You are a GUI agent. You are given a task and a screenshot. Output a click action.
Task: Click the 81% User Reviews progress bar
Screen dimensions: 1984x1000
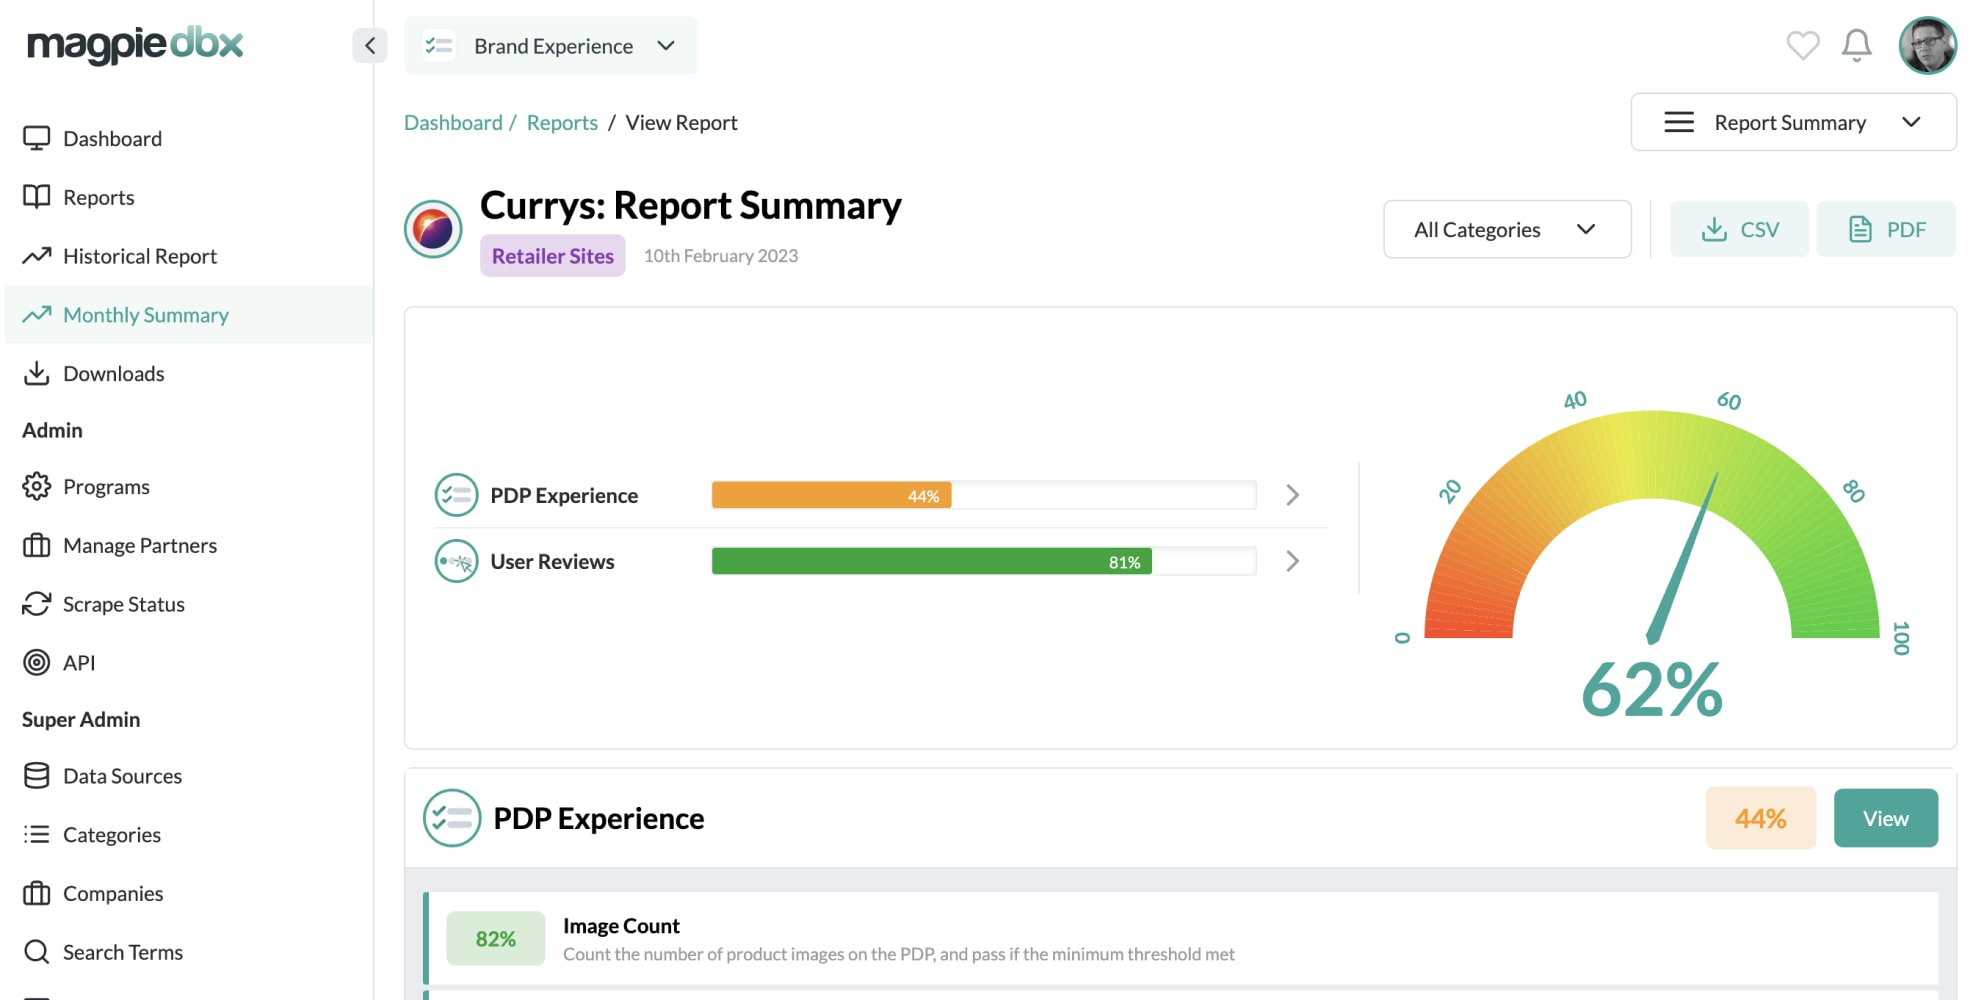984,561
